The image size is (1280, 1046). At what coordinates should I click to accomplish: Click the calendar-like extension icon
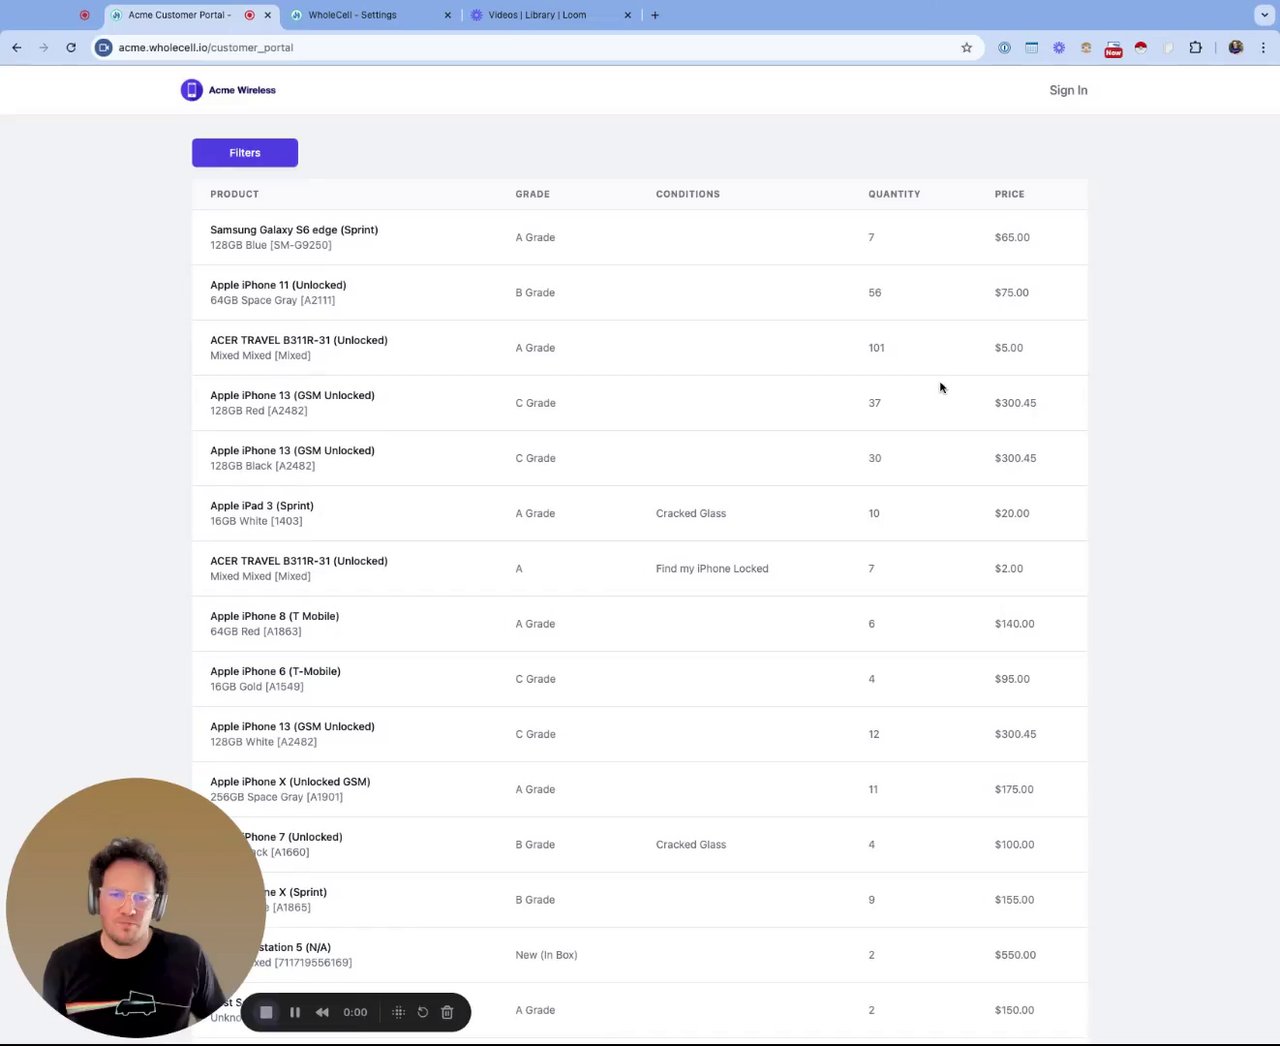(1031, 47)
